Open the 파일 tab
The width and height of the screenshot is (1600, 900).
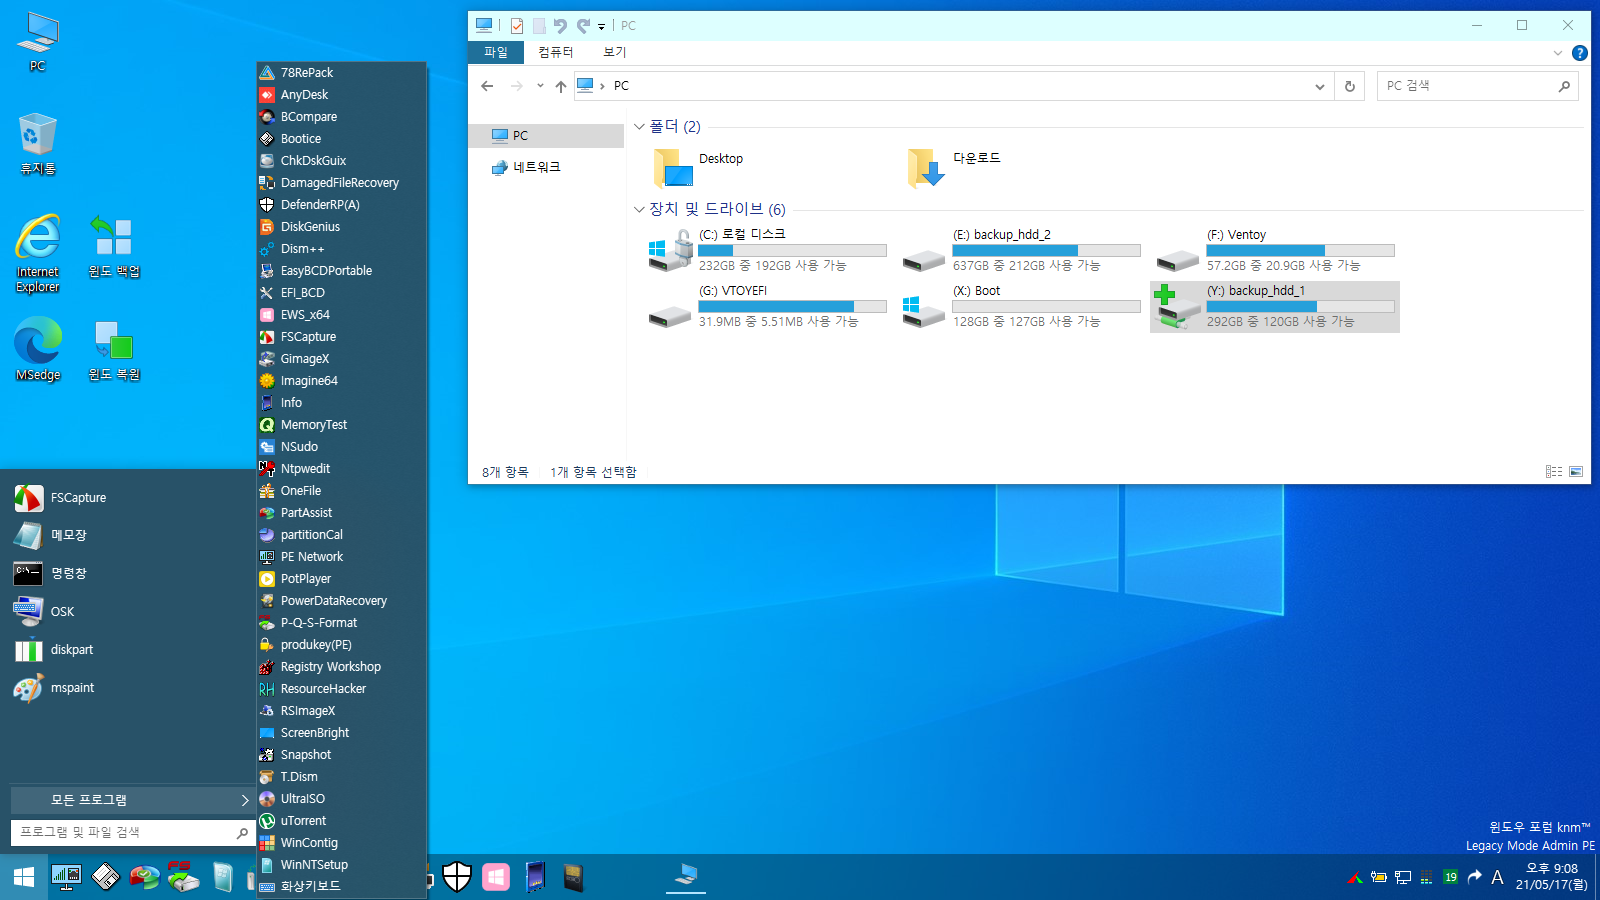point(496,52)
